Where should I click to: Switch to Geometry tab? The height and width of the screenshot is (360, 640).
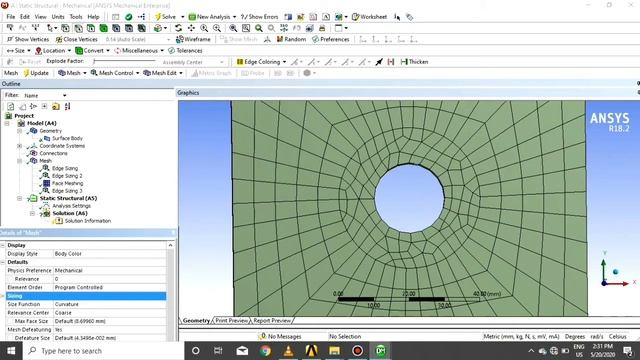[196, 321]
